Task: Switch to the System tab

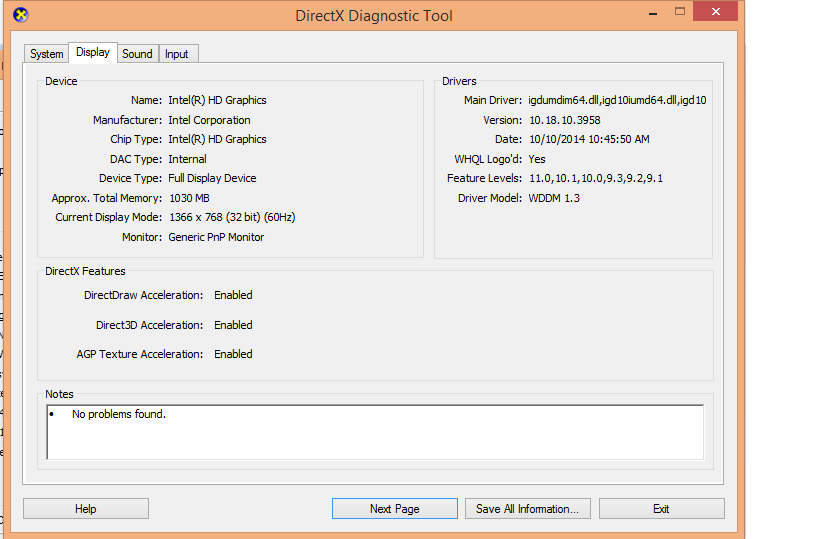Action: (x=46, y=54)
